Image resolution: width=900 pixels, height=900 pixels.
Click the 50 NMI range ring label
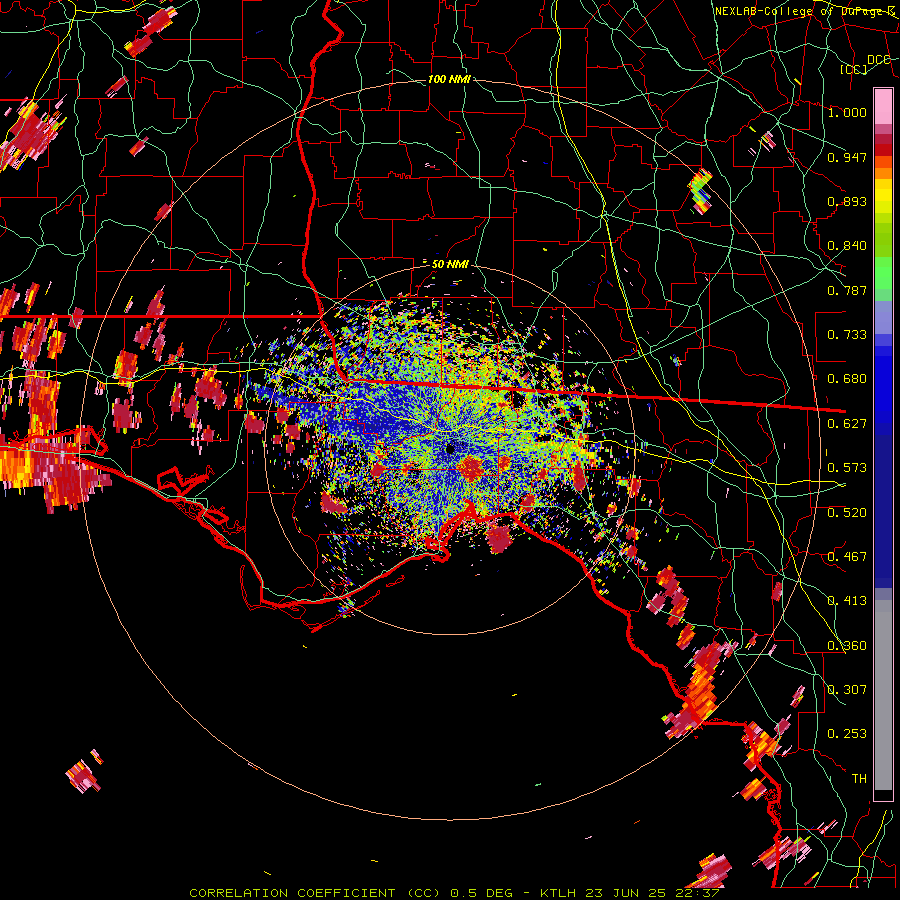click(450, 264)
